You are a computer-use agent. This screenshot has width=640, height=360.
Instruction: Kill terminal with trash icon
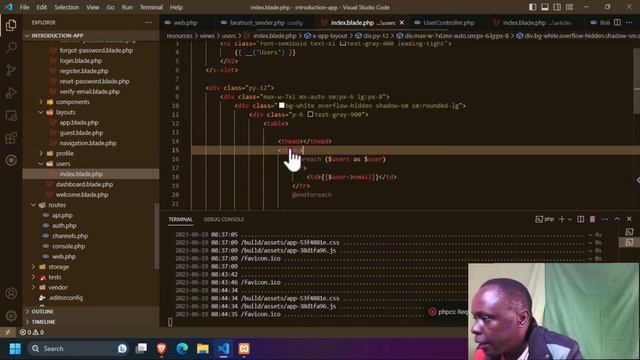coord(592,219)
